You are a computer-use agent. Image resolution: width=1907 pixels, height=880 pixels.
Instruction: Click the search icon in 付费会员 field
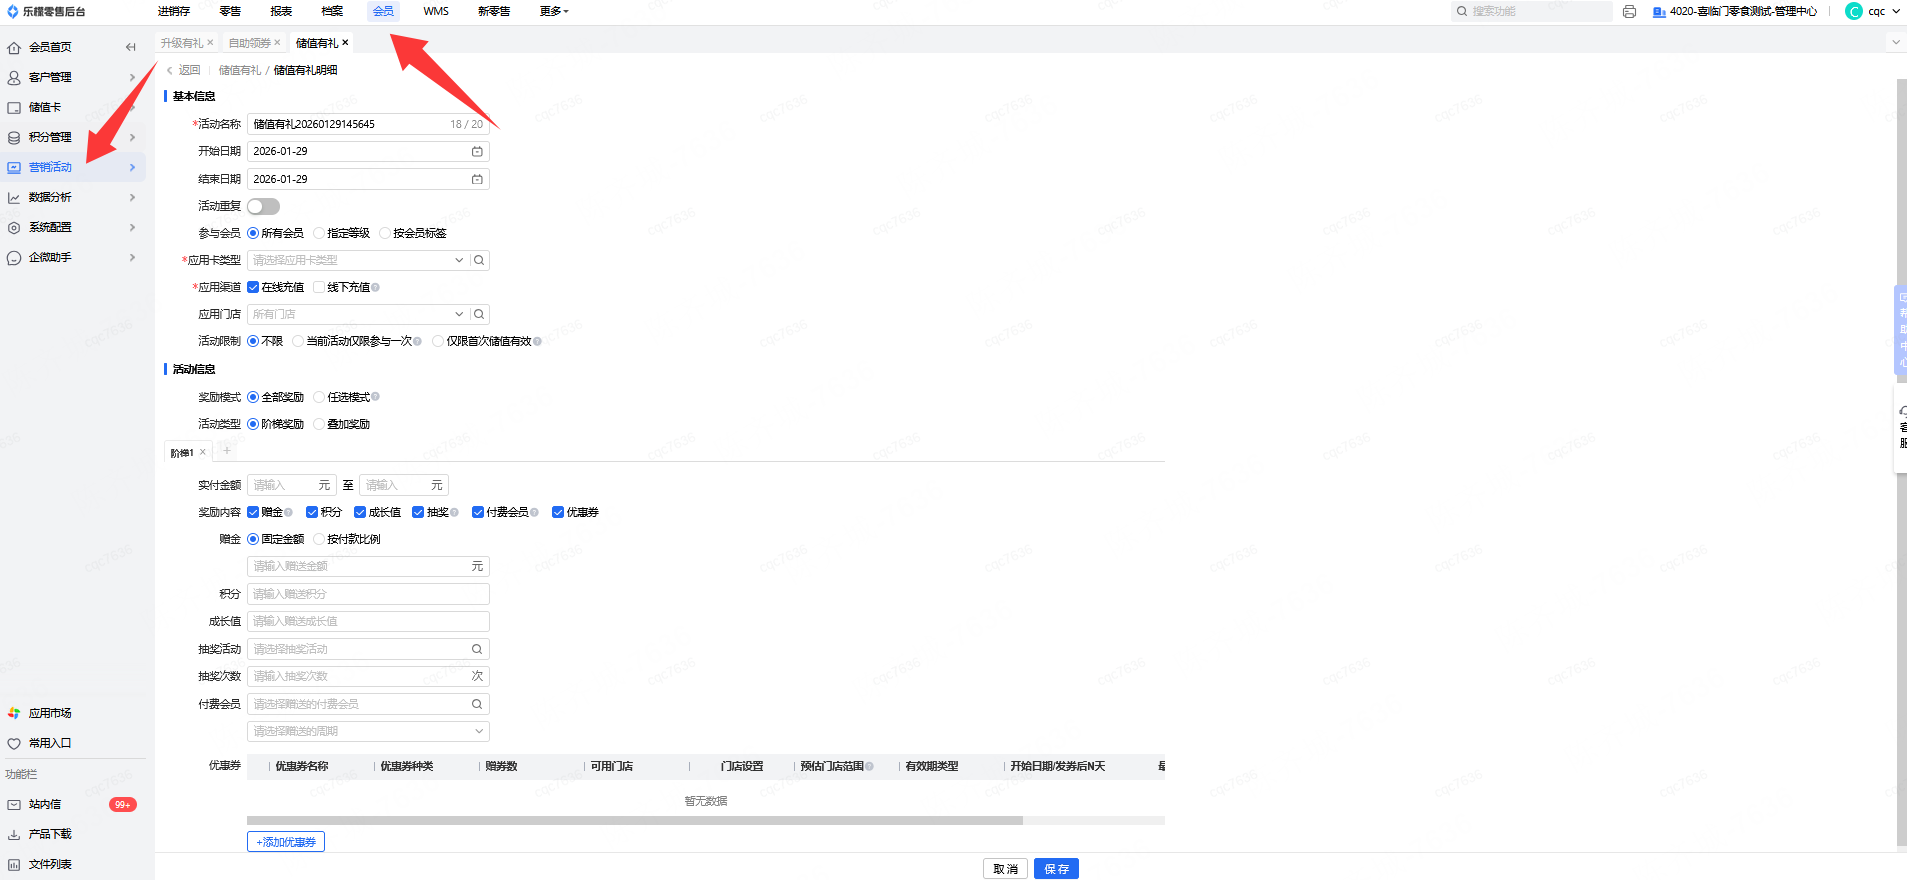point(477,704)
